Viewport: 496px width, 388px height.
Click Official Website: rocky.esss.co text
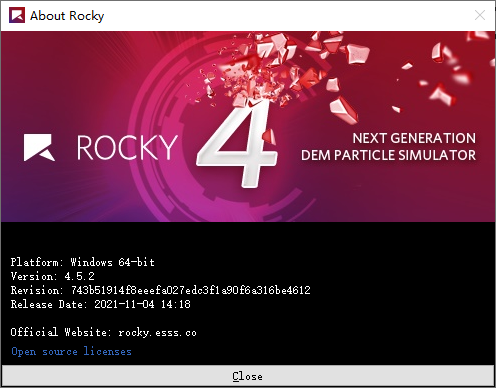(103, 332)
